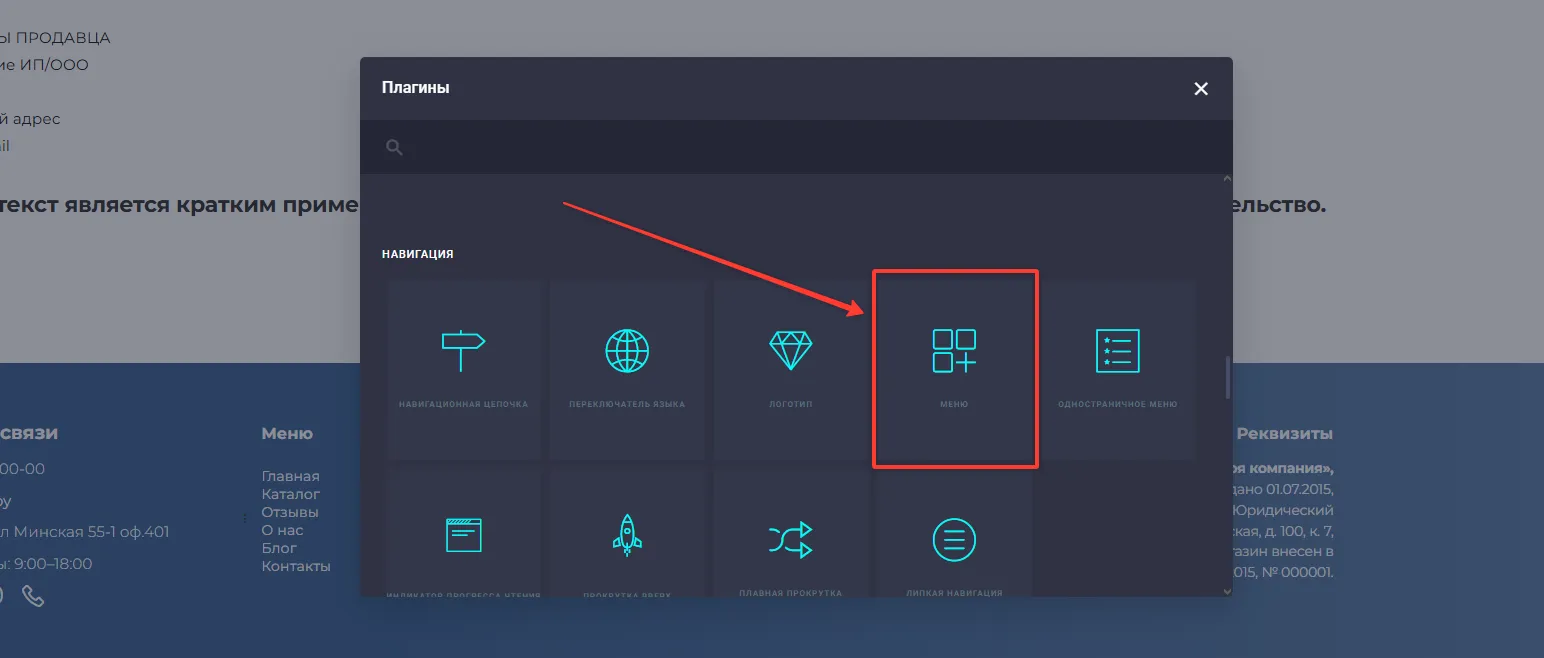Add the Логотип diamond plugin

(791, 370)
